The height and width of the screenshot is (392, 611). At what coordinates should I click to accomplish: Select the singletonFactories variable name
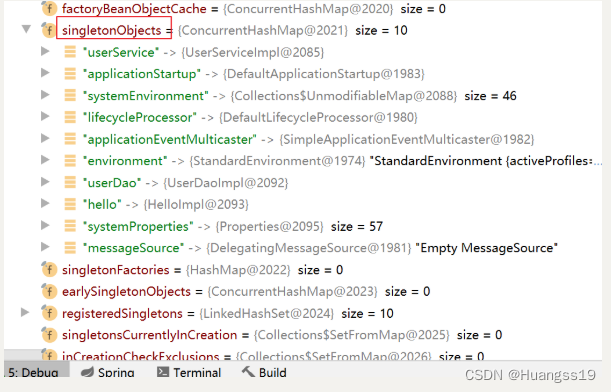(x=116, y=270)
